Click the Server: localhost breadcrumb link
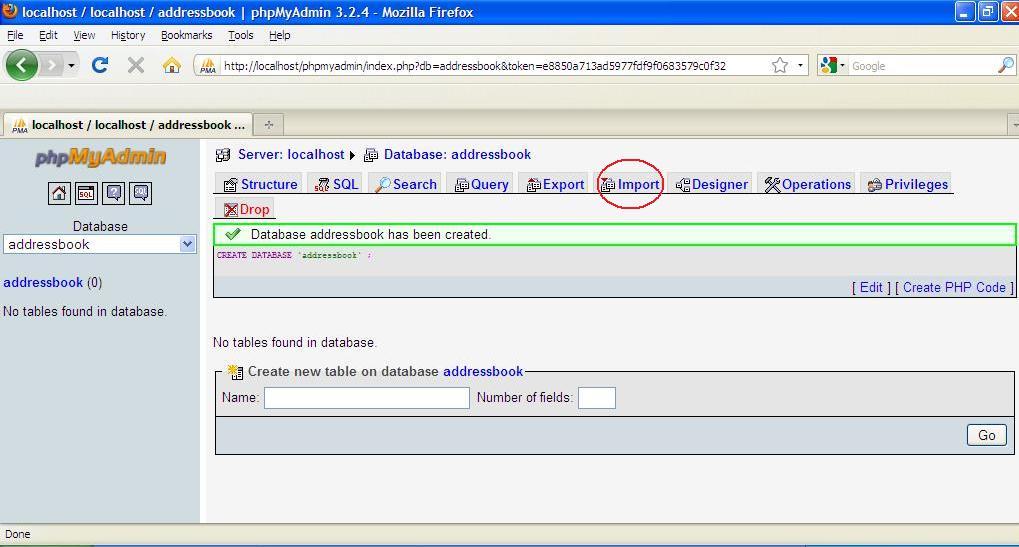1019x547 pixels. click(290, 155)
